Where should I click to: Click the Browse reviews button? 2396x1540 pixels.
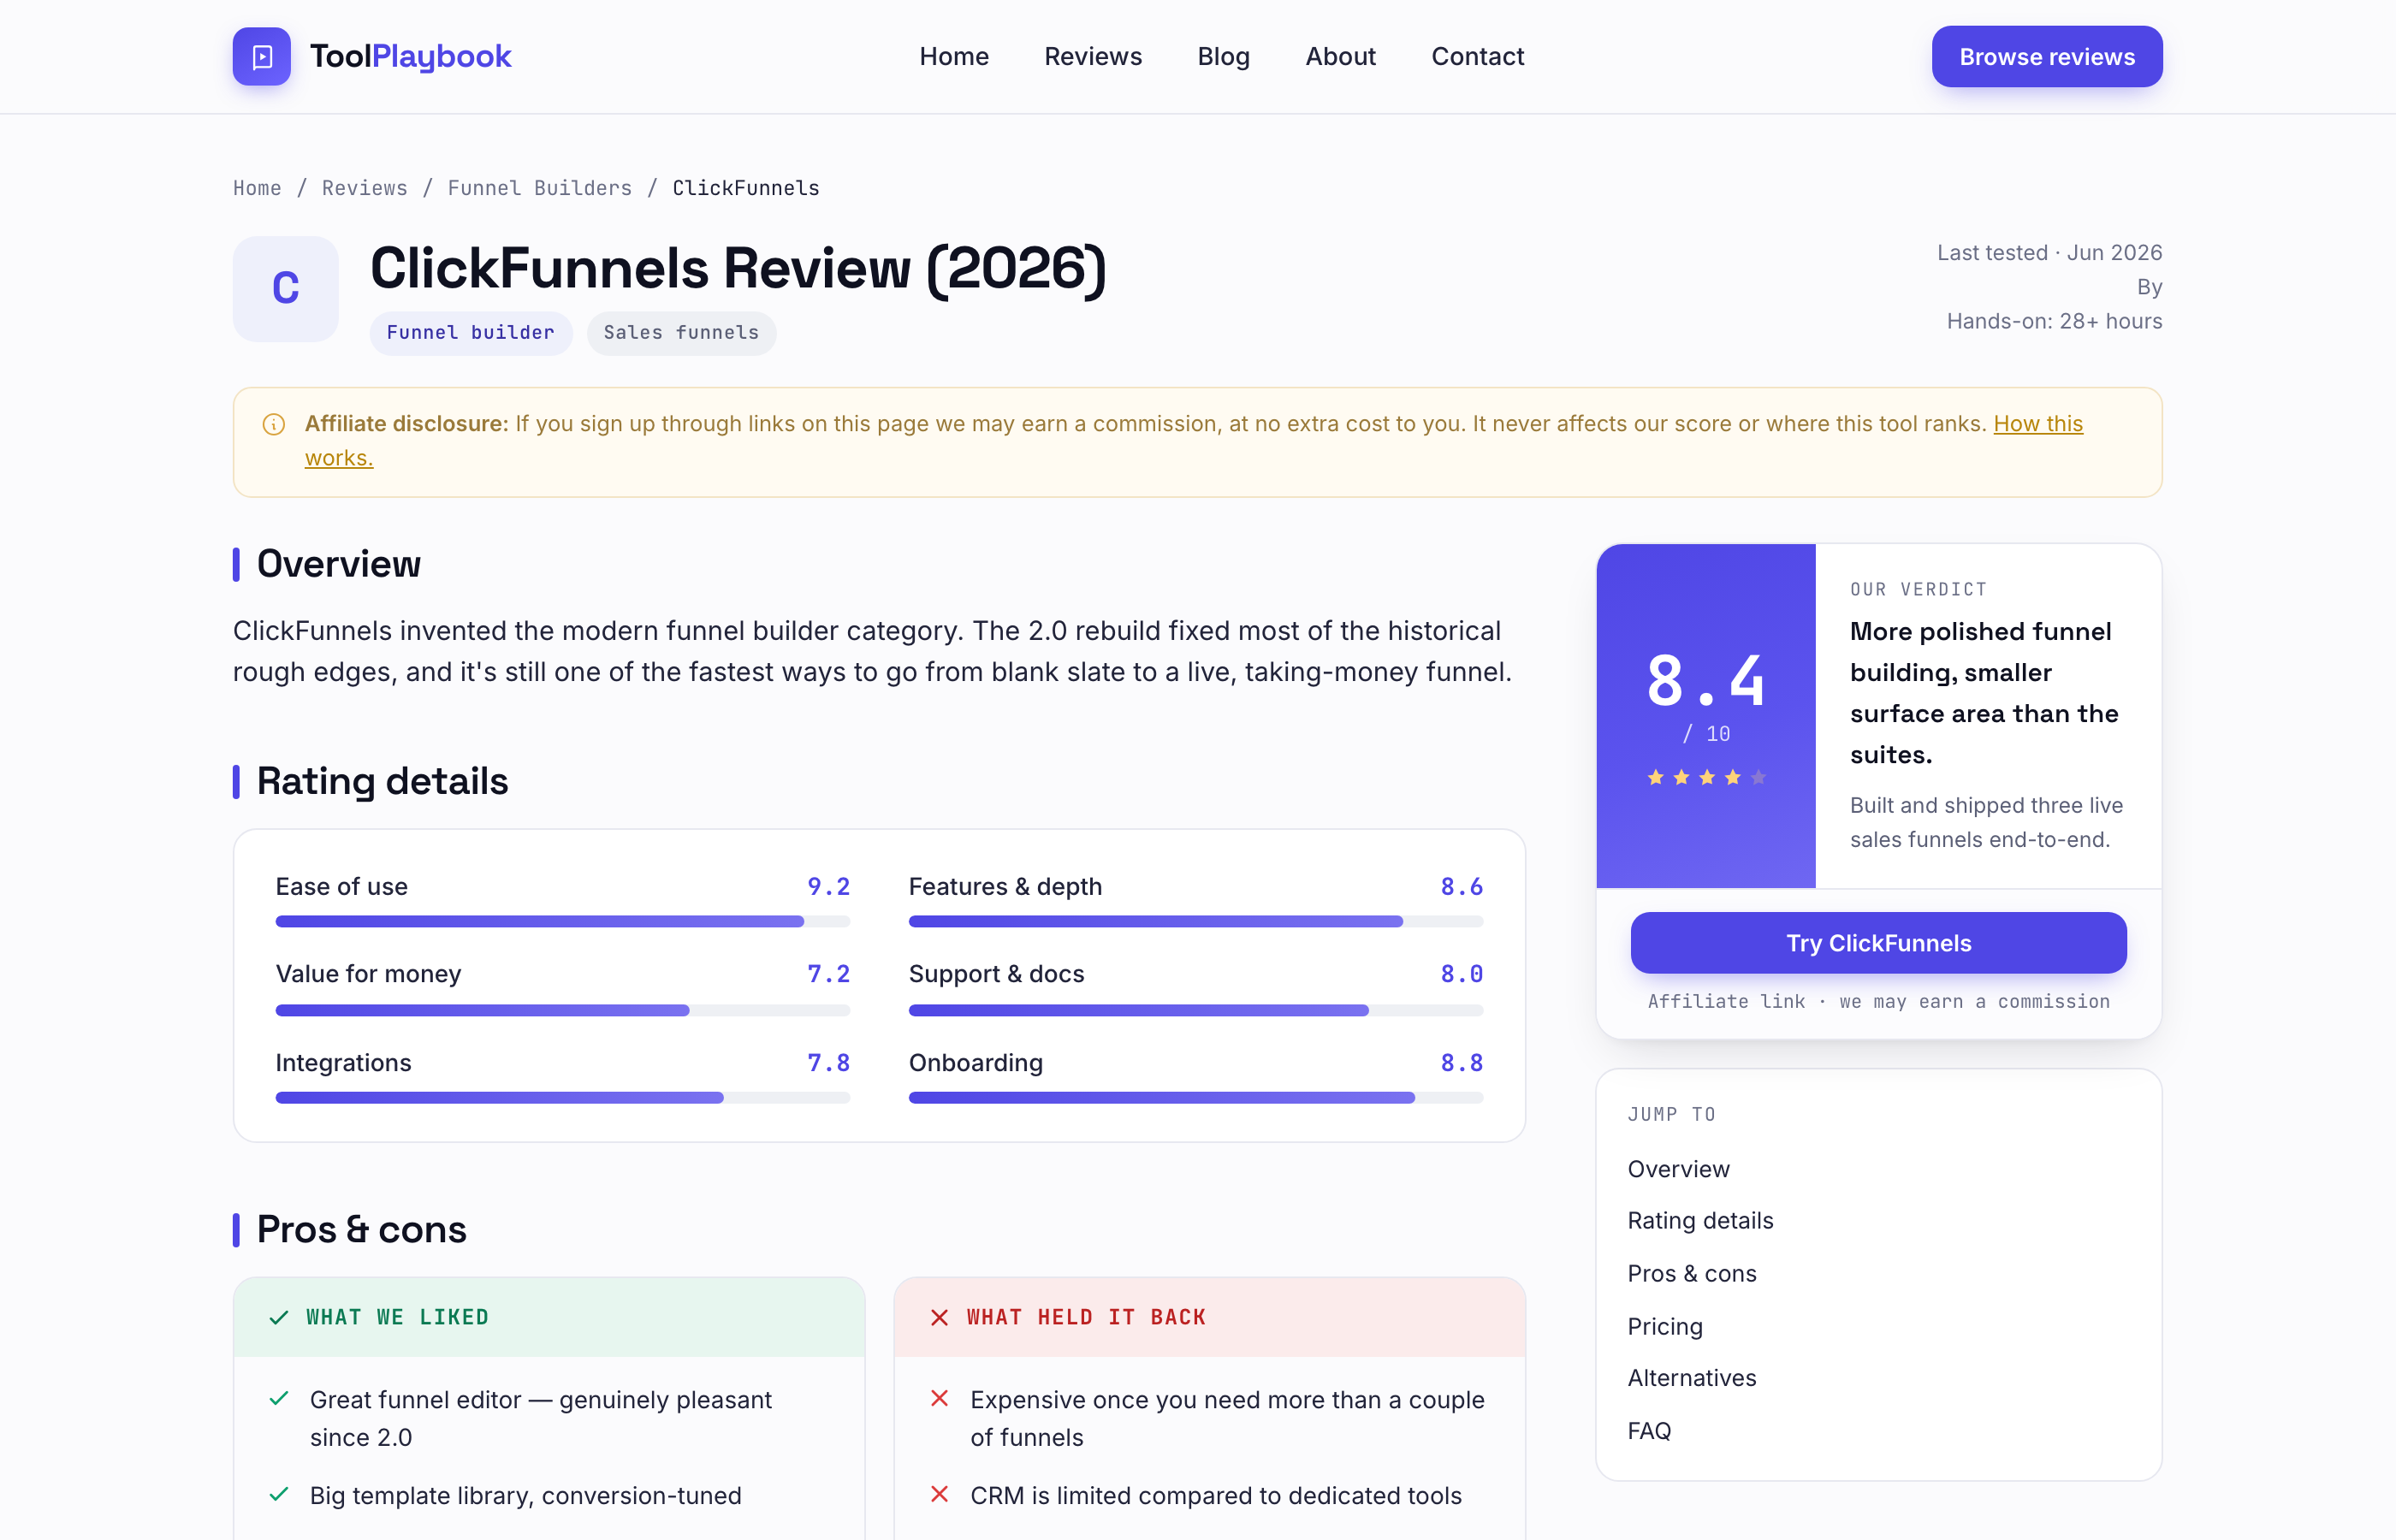[x=2046, y=56]
